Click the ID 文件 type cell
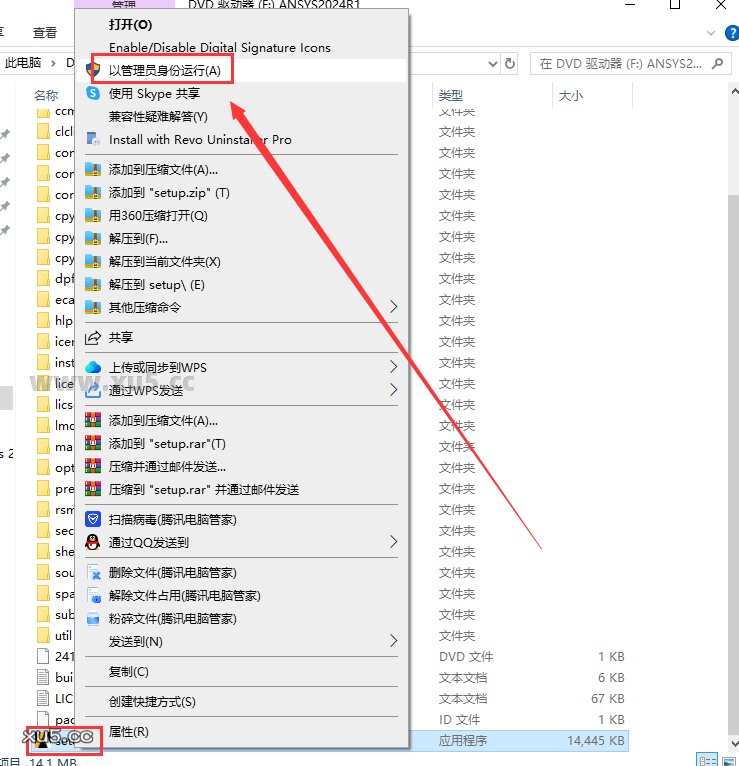The height and width of the screenshot is (766, 739). point(460,720)
